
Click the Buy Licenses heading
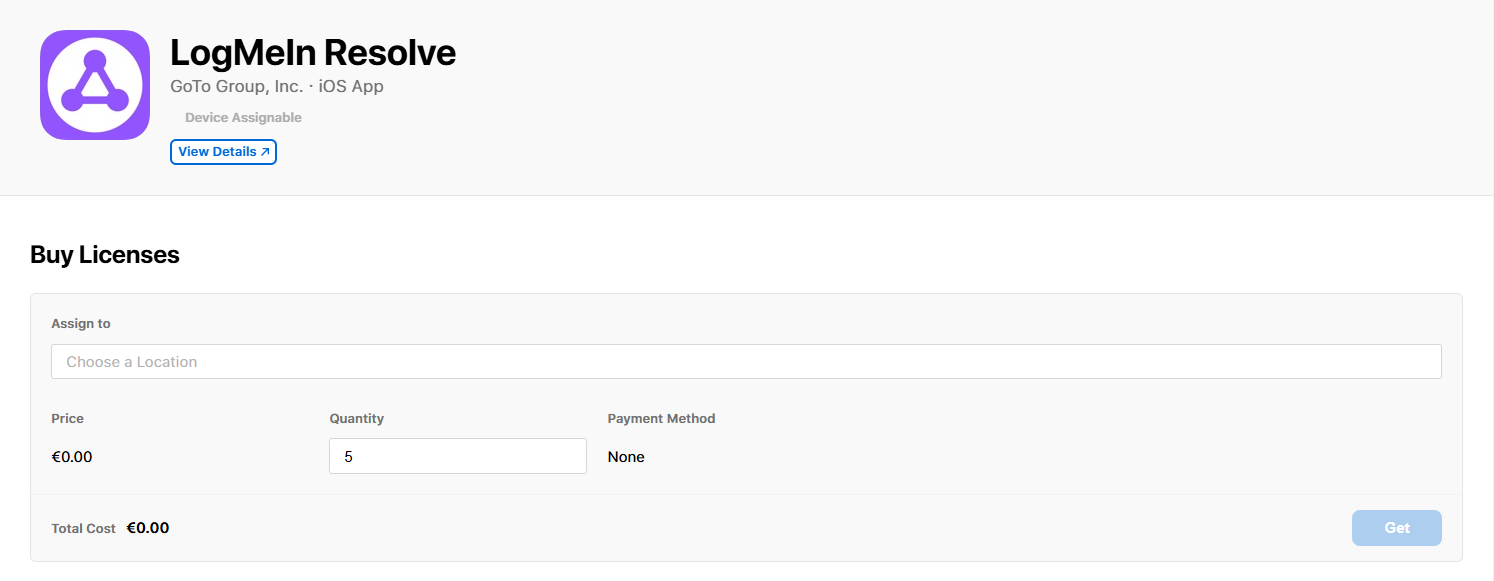coord(105,255)
